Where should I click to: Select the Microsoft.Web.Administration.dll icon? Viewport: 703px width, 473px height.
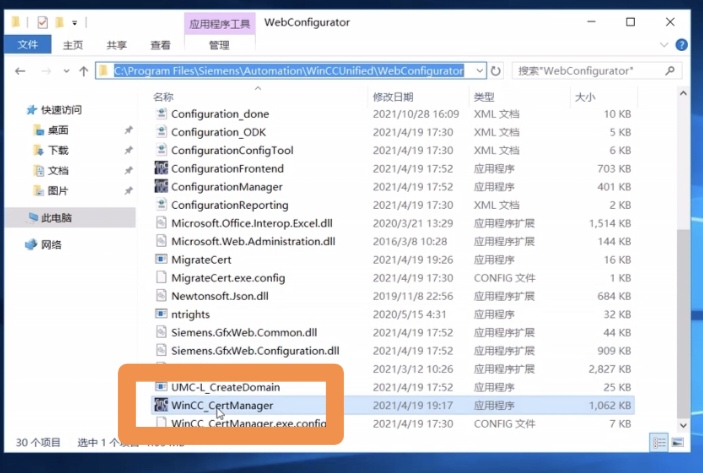point(161,241)
